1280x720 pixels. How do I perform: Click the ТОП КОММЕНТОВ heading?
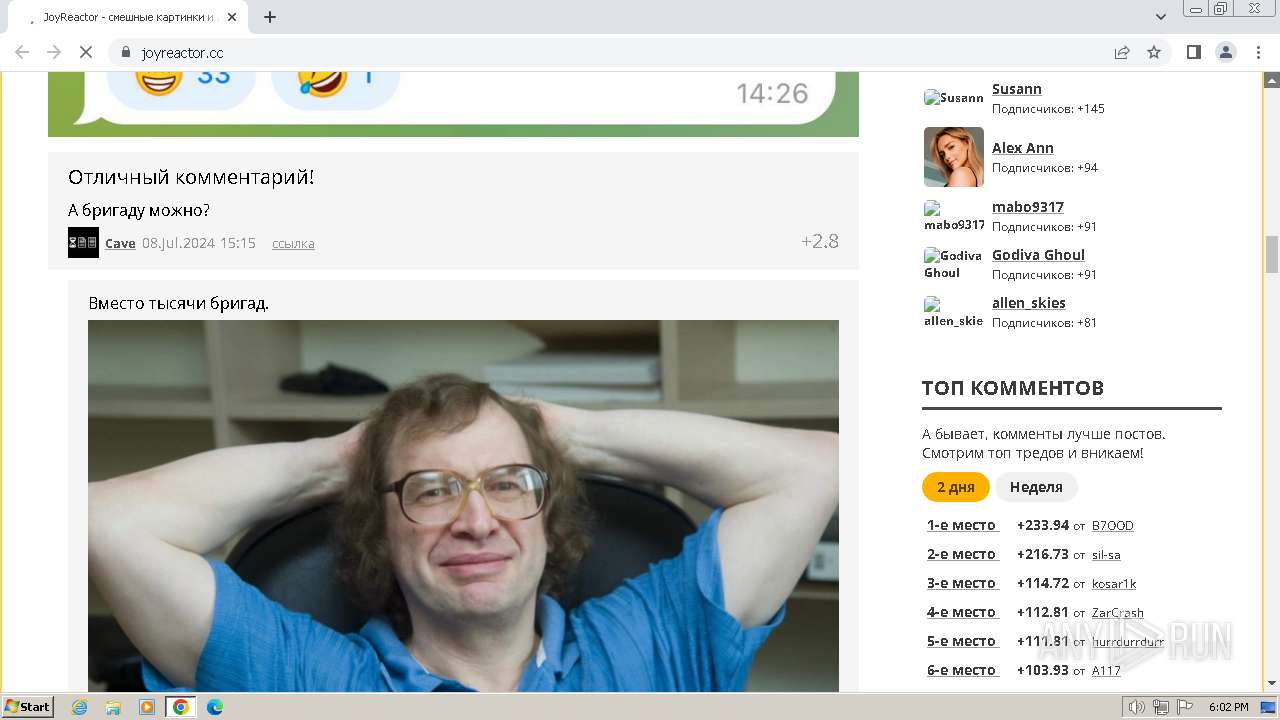[x=1013, y=388]
